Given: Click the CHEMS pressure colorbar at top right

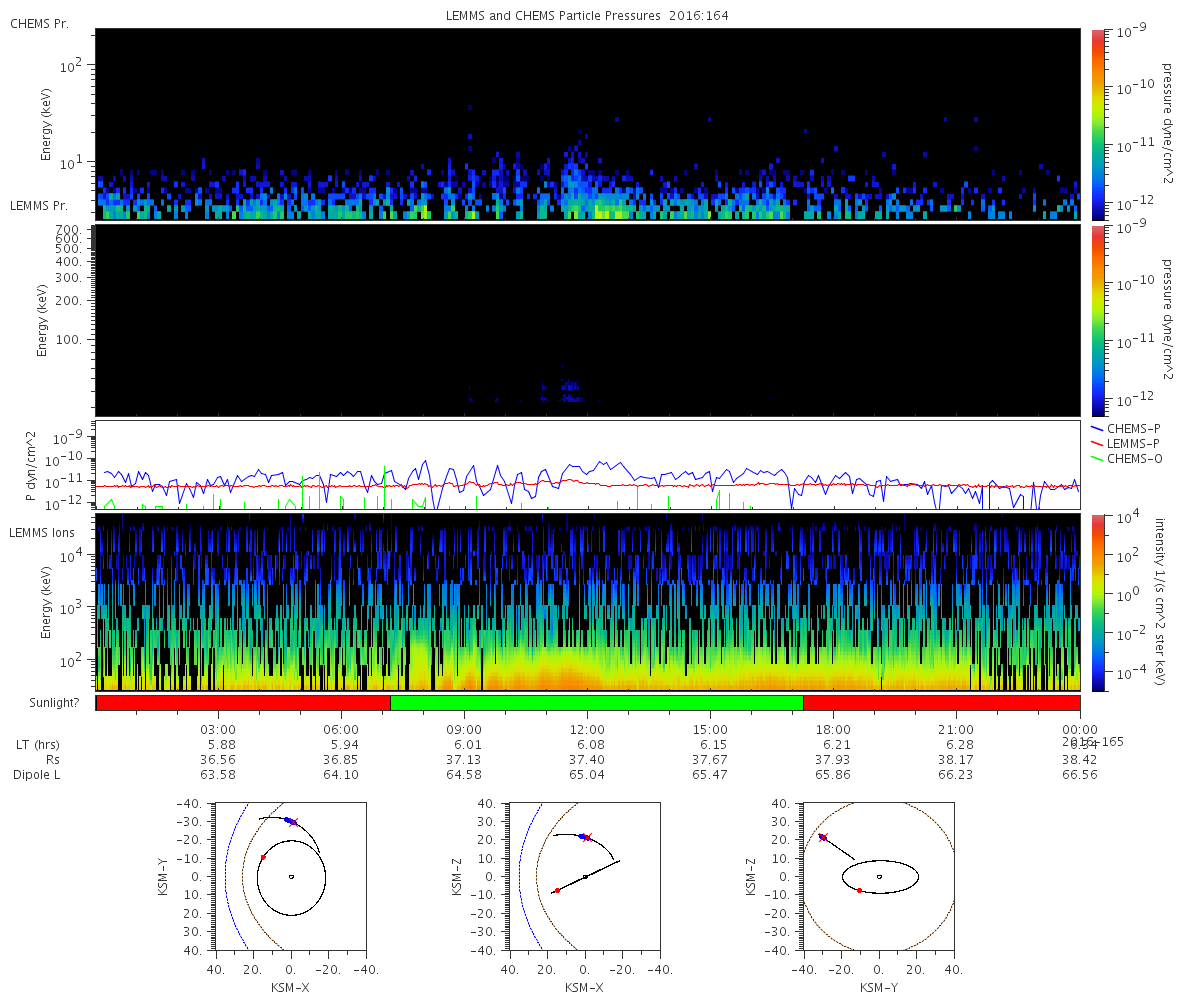Looking at the screenshot, I should tap(1097, 124).
